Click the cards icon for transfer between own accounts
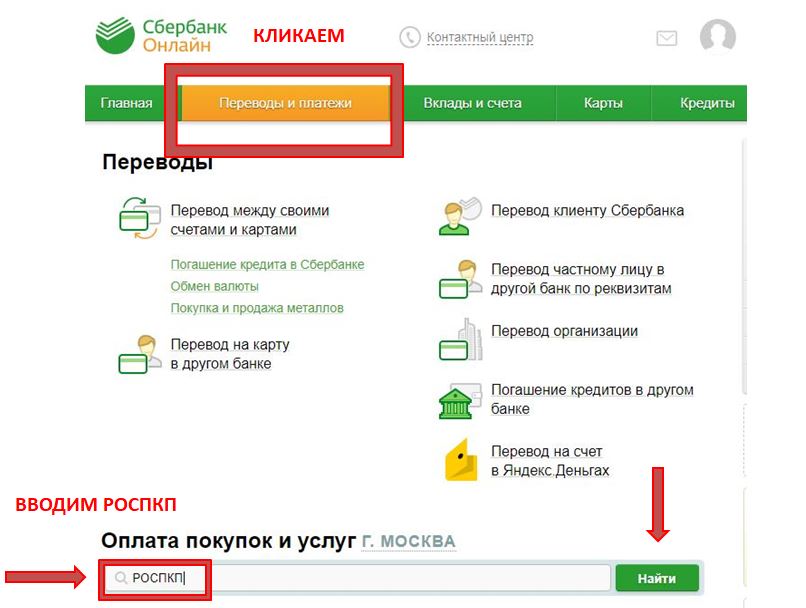806x608 pixels. (x=140, y=218)
